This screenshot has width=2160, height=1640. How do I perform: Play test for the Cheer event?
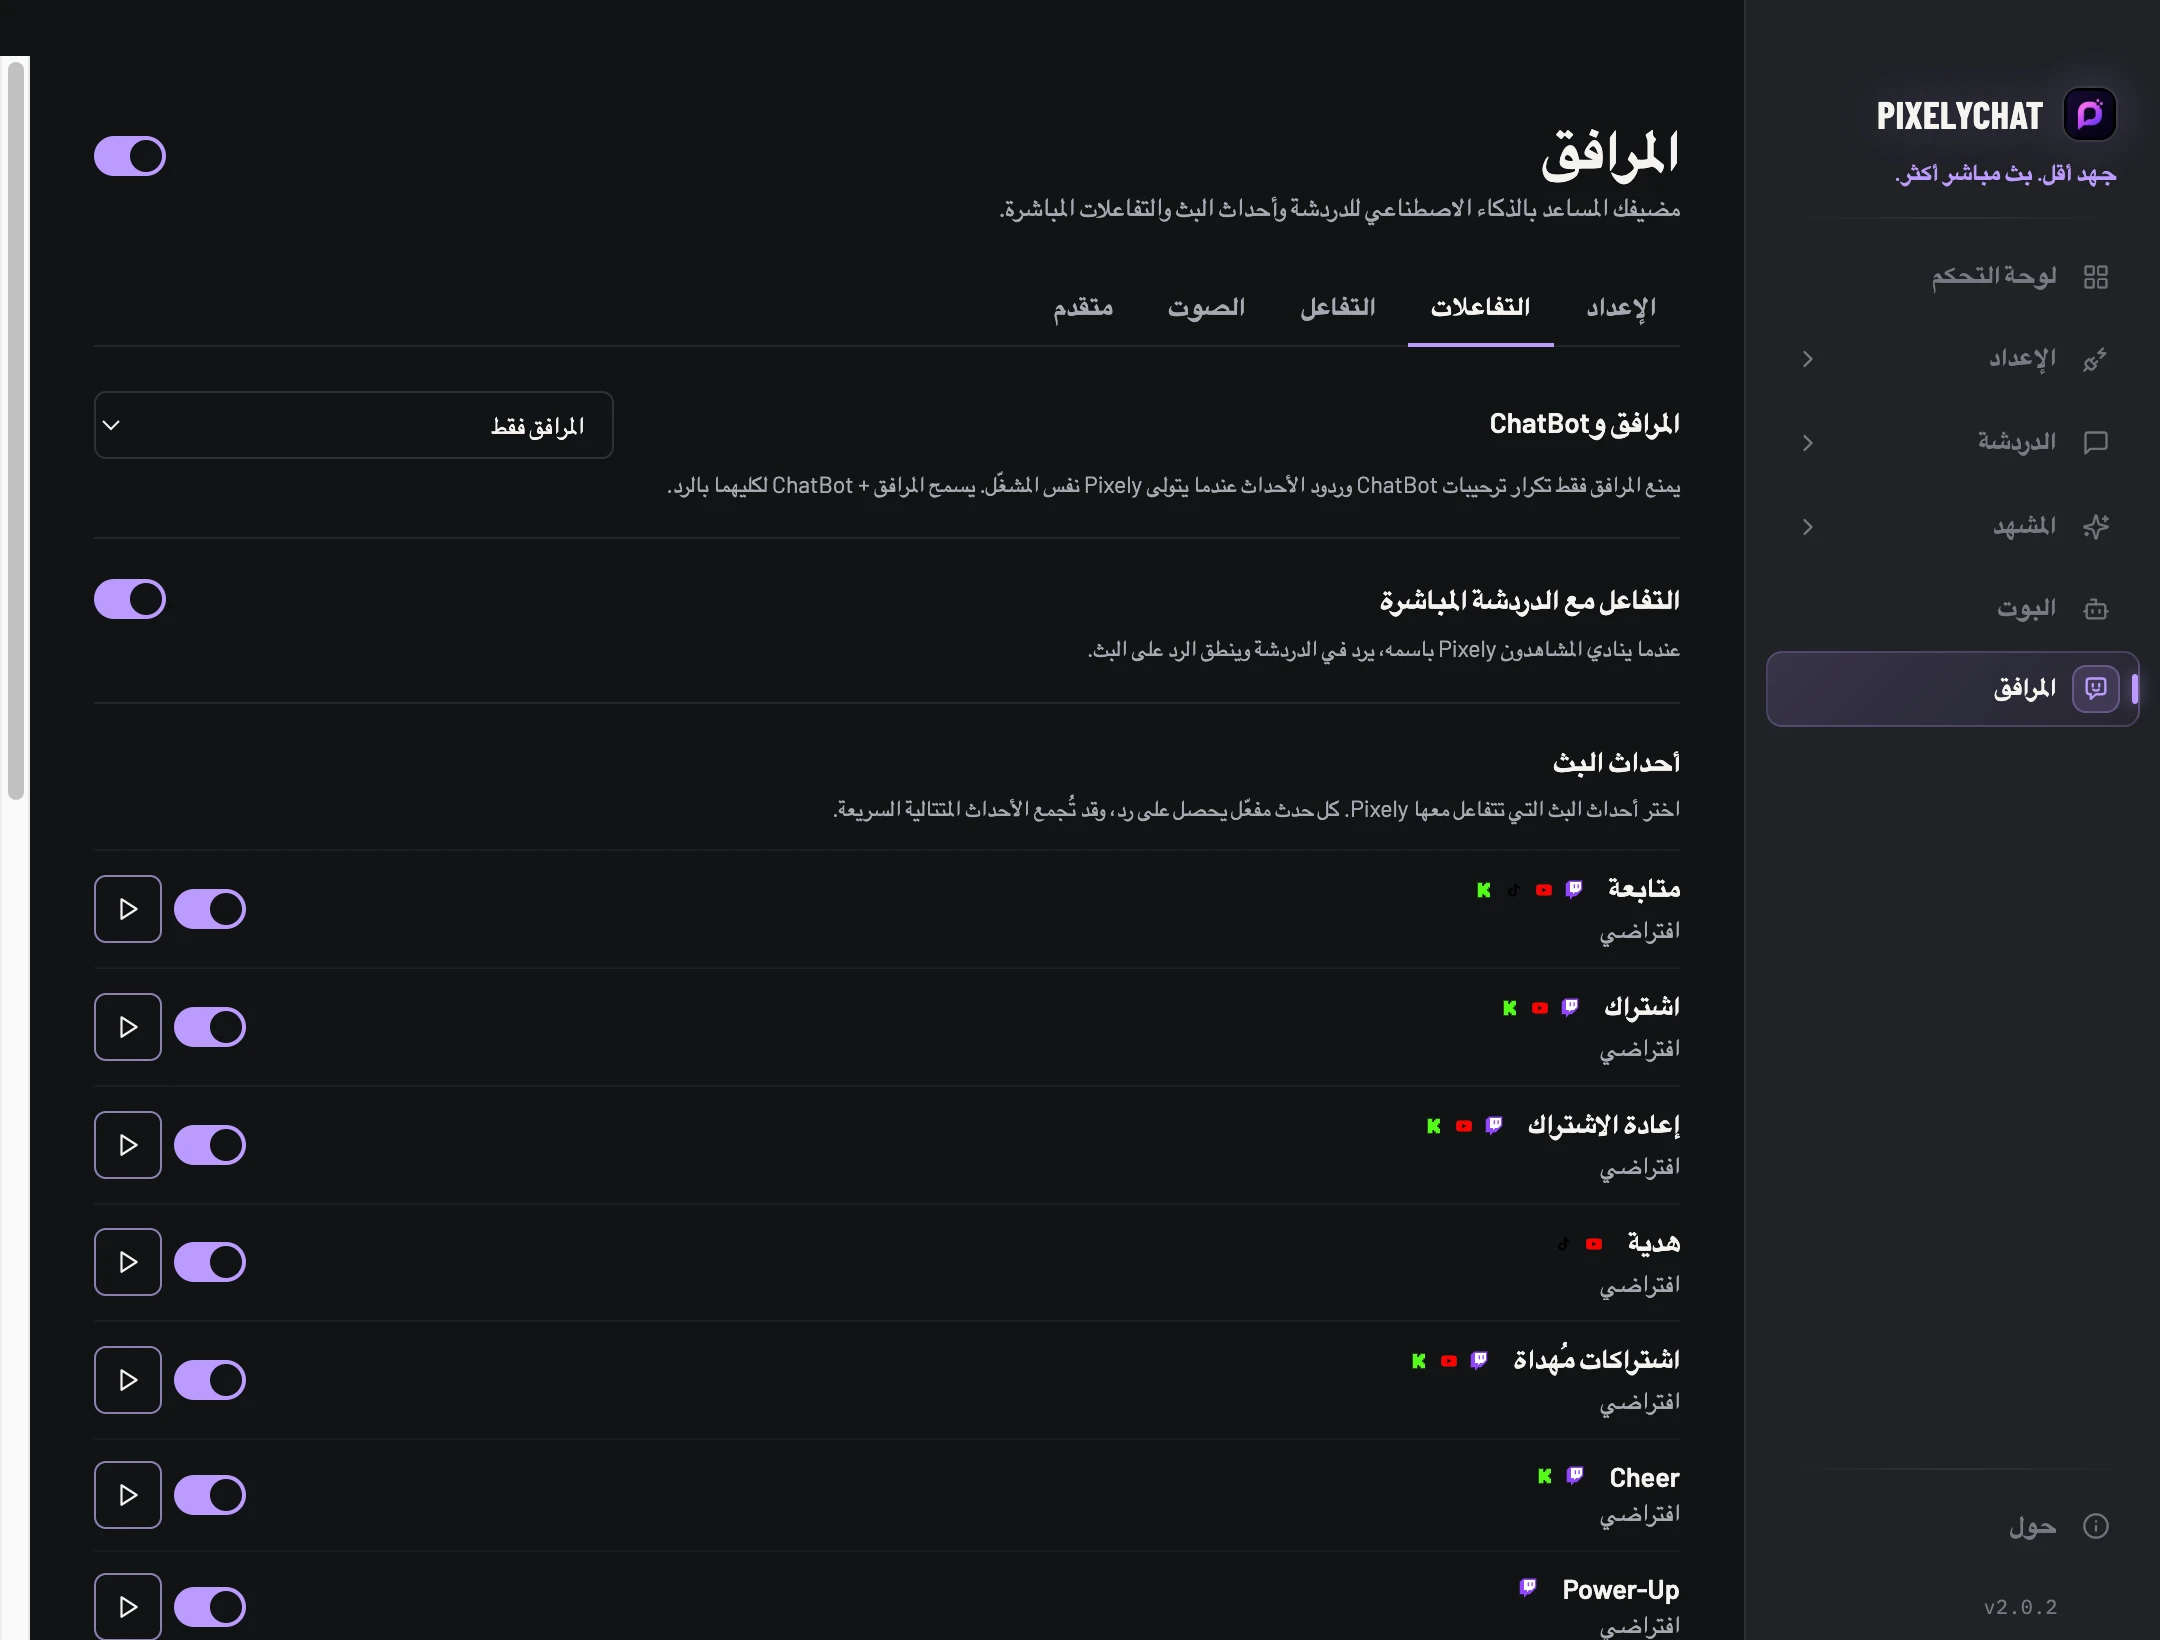(128, 1495)
